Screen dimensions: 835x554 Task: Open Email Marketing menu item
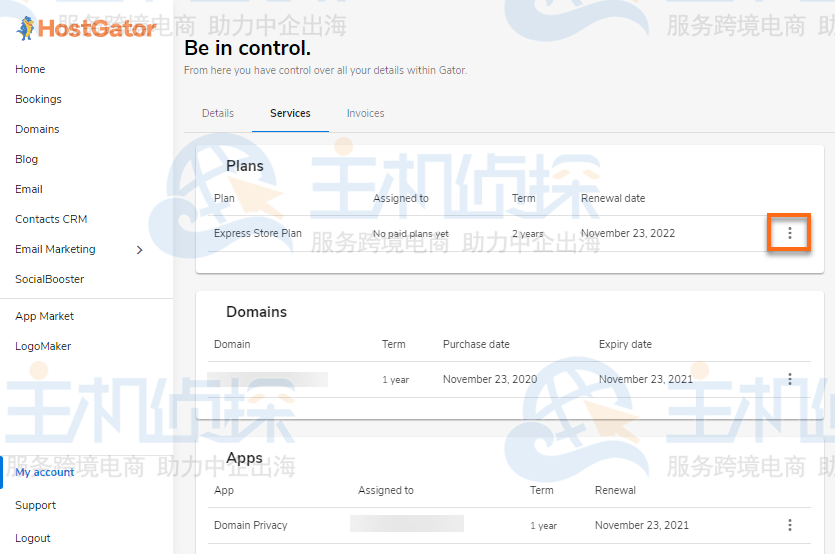click(x=55, y=249)
